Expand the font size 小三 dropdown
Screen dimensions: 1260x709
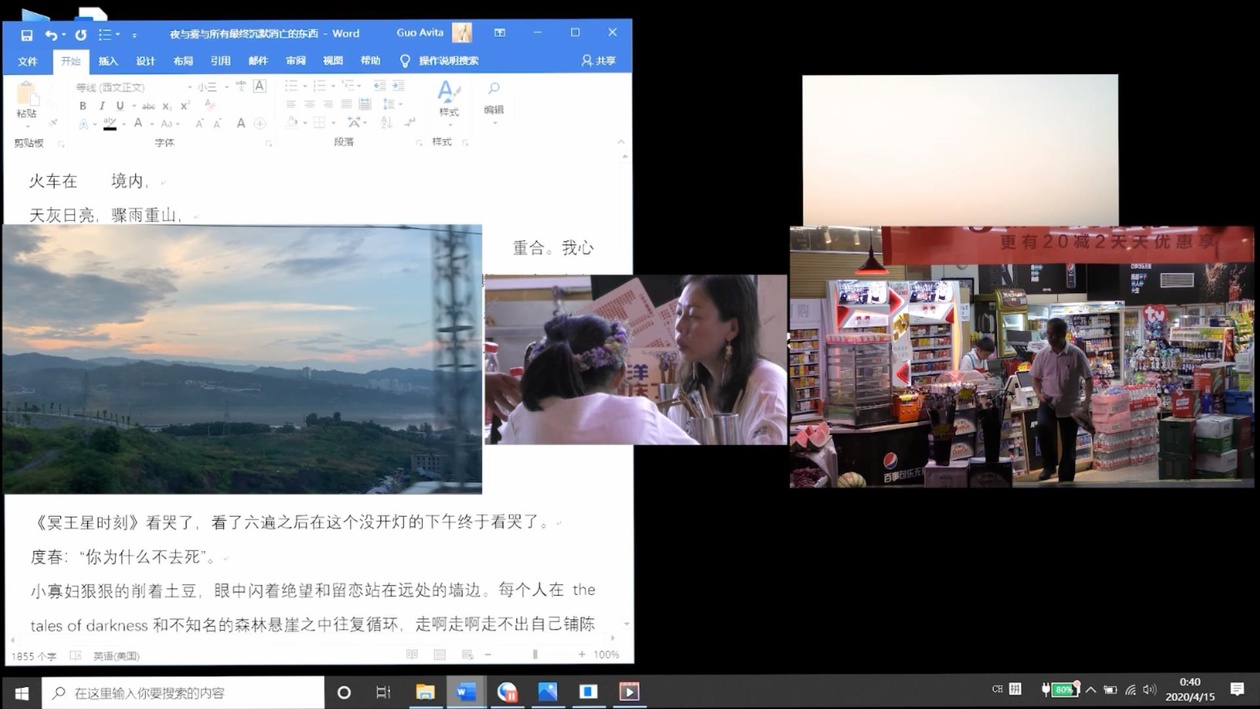coord(226,87)
